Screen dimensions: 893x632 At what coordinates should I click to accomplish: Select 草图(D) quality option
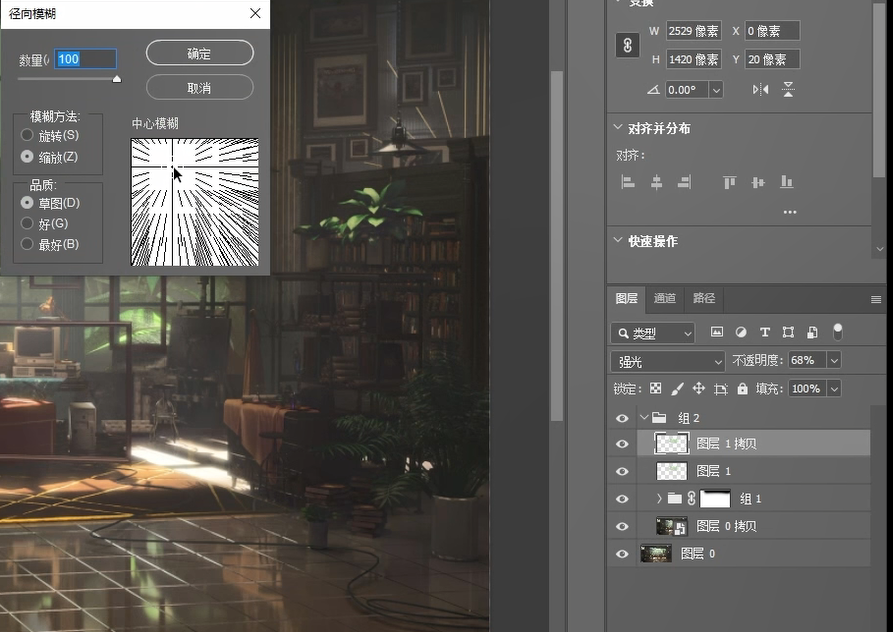[27, 202]
